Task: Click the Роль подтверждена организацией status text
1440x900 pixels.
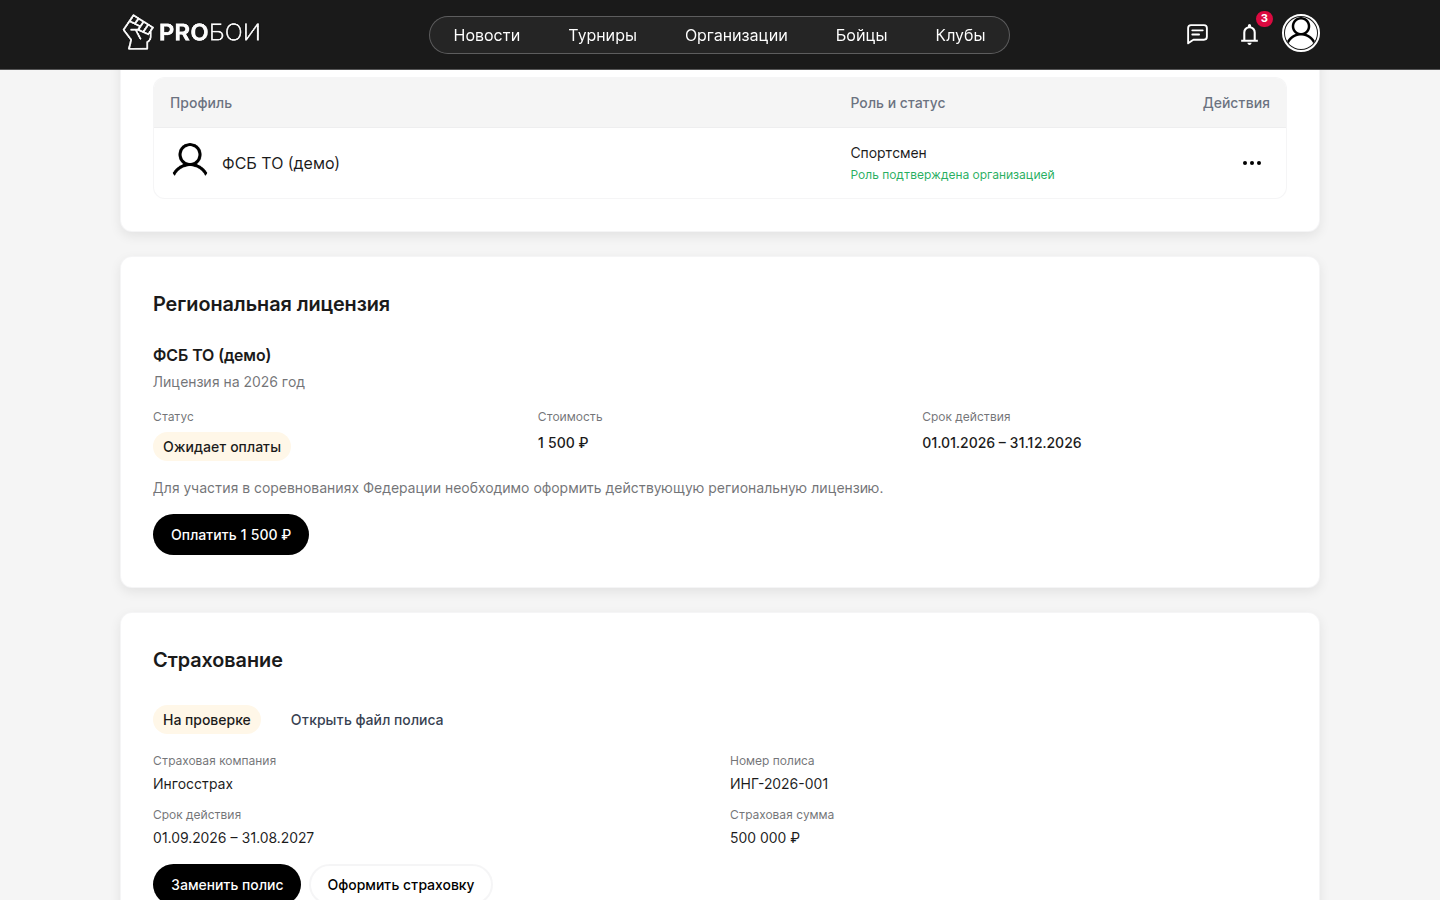Action: (952, 175)
